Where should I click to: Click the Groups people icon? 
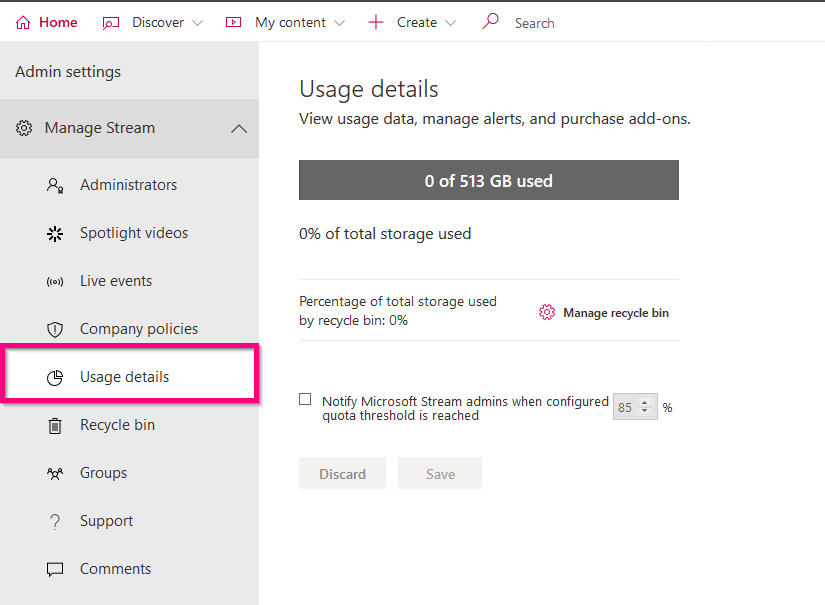(x=55, y=474)
